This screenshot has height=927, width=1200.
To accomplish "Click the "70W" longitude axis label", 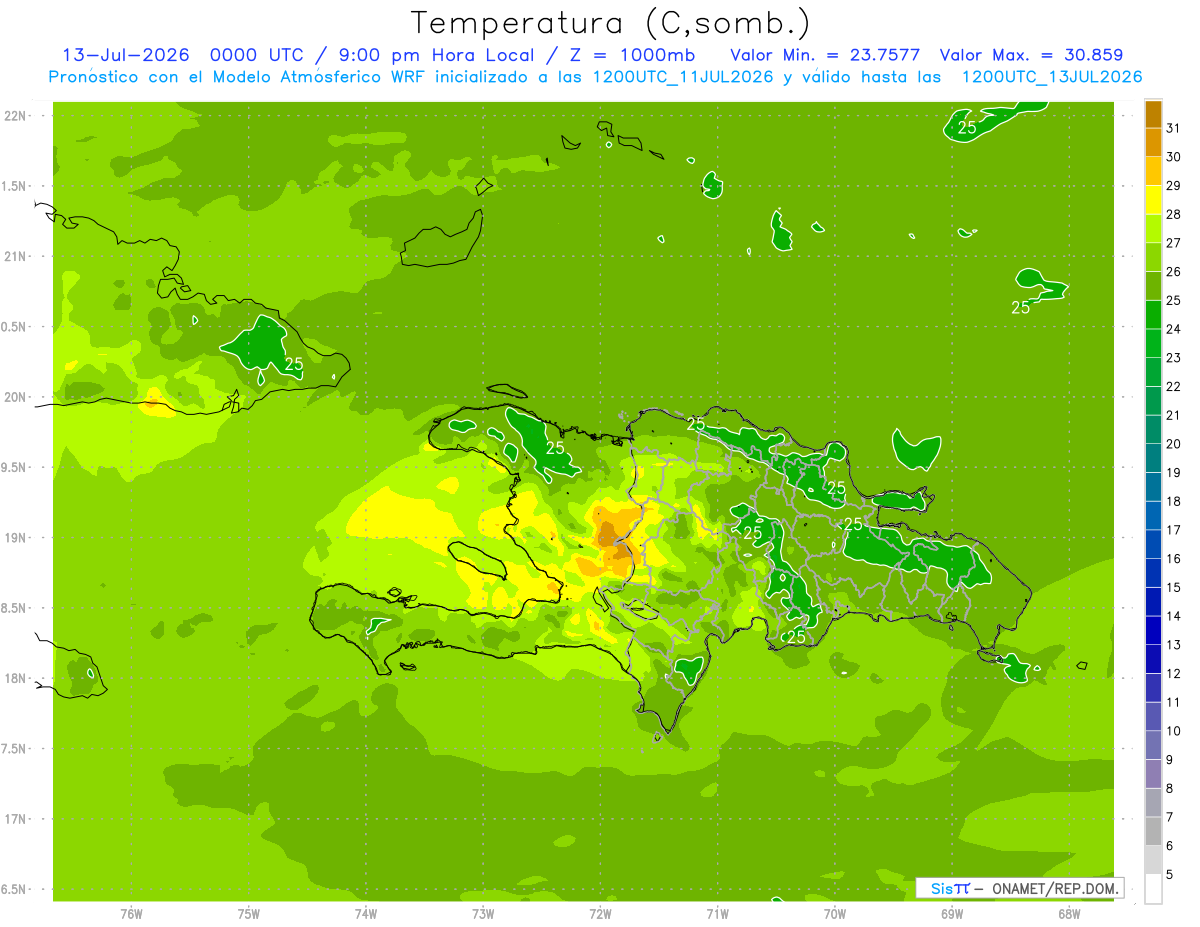I will 835,914.
